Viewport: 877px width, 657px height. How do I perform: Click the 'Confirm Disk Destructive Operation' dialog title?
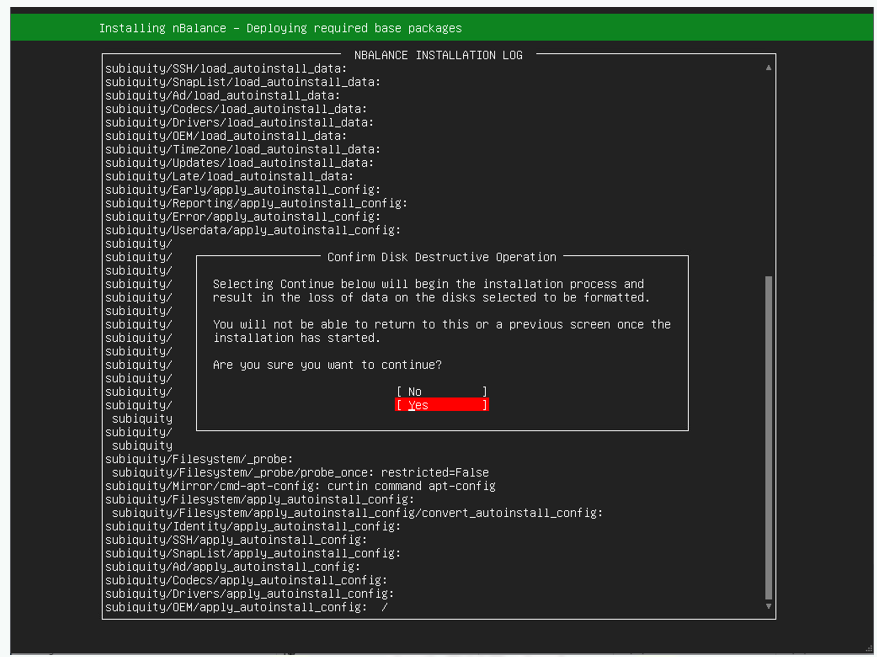tap(441, 257)
